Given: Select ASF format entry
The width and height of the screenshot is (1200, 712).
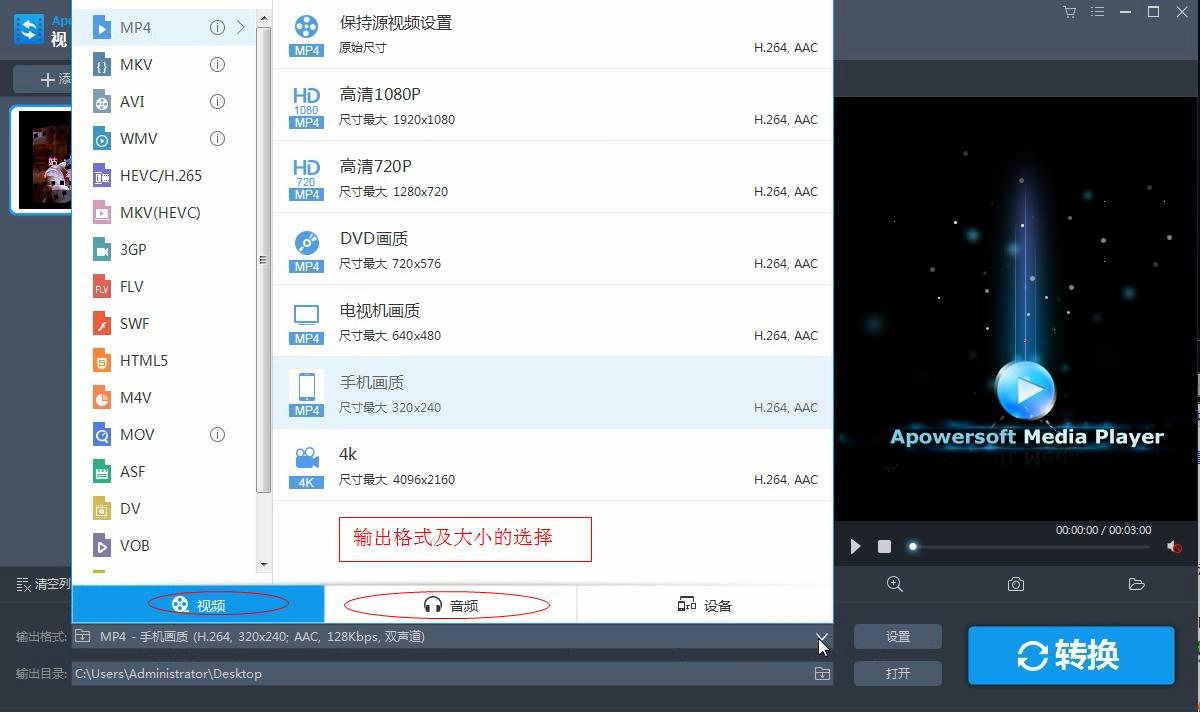Looking at the screenshot, I should pos(164,471).
